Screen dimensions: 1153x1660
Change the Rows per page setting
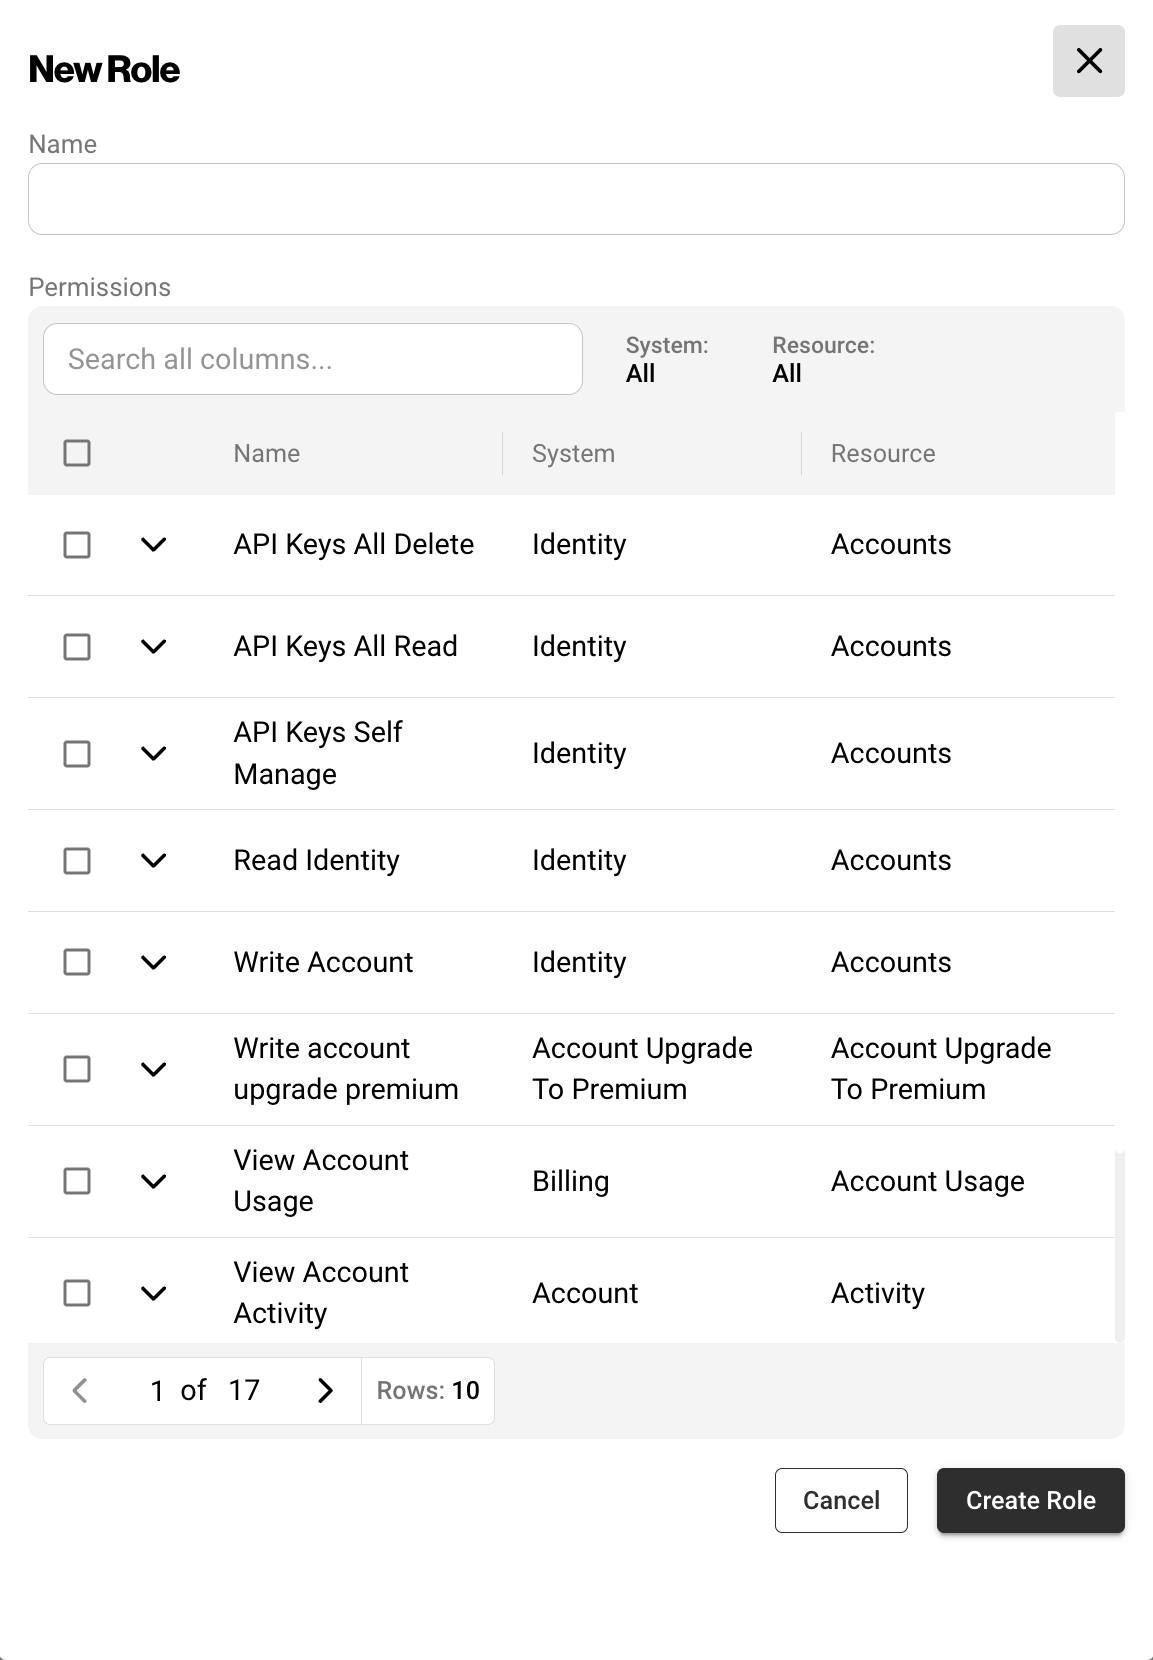pyautogui.click(x=428, y=1390)
